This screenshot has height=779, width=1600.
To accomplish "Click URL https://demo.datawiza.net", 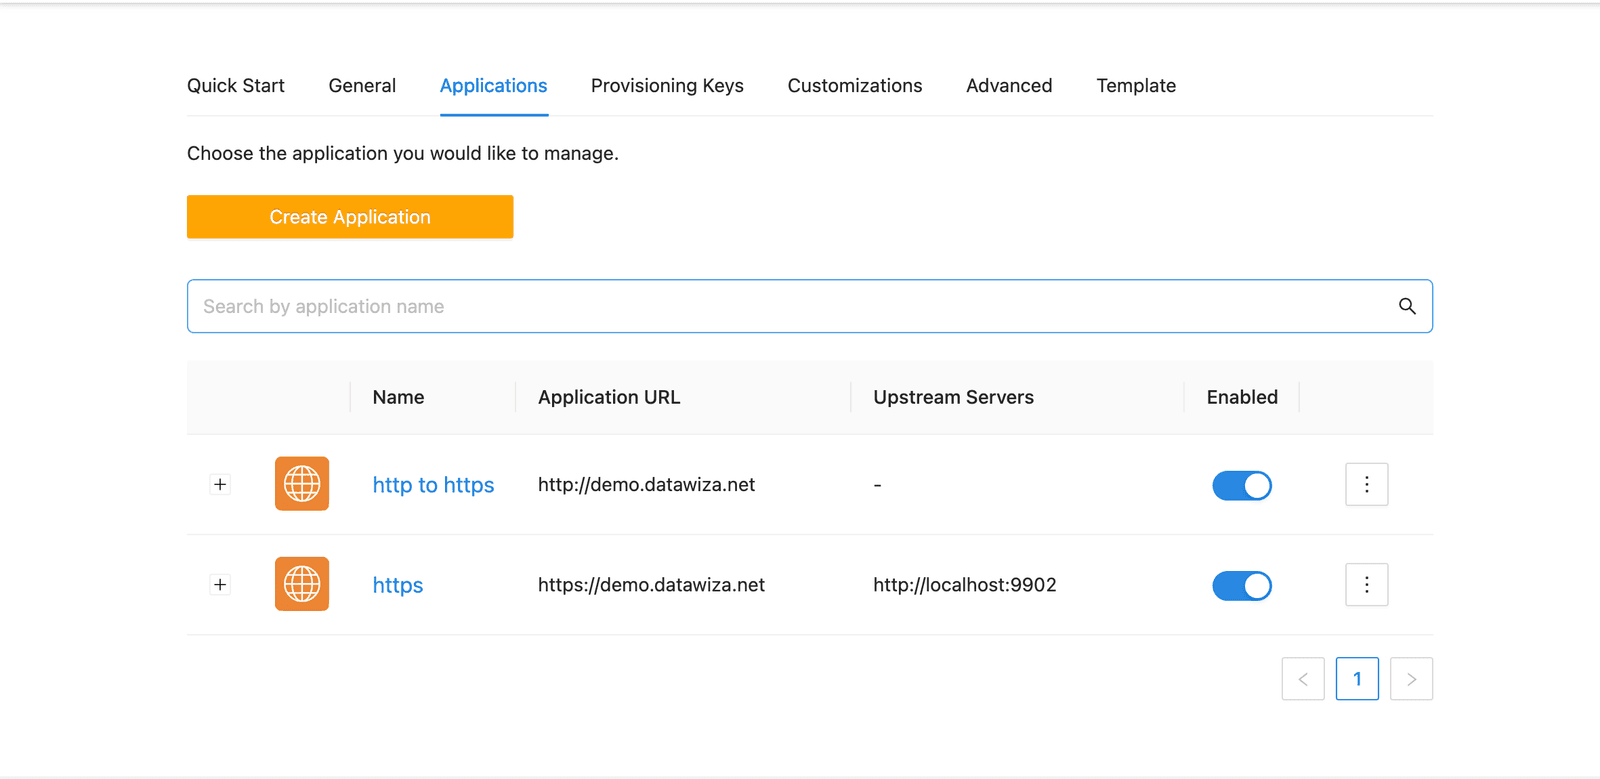I will pyautogui.click(x=651, y=585).
